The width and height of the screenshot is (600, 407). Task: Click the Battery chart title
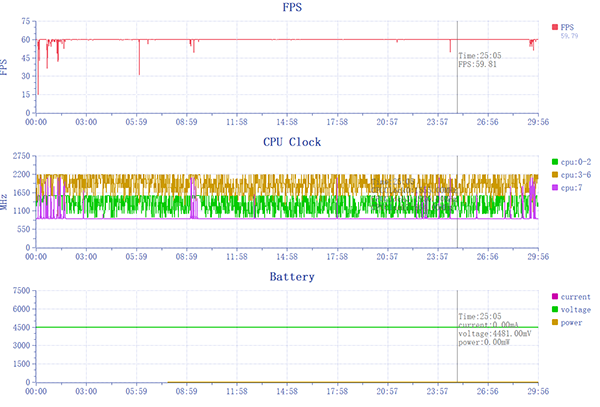tap(291, 277)
